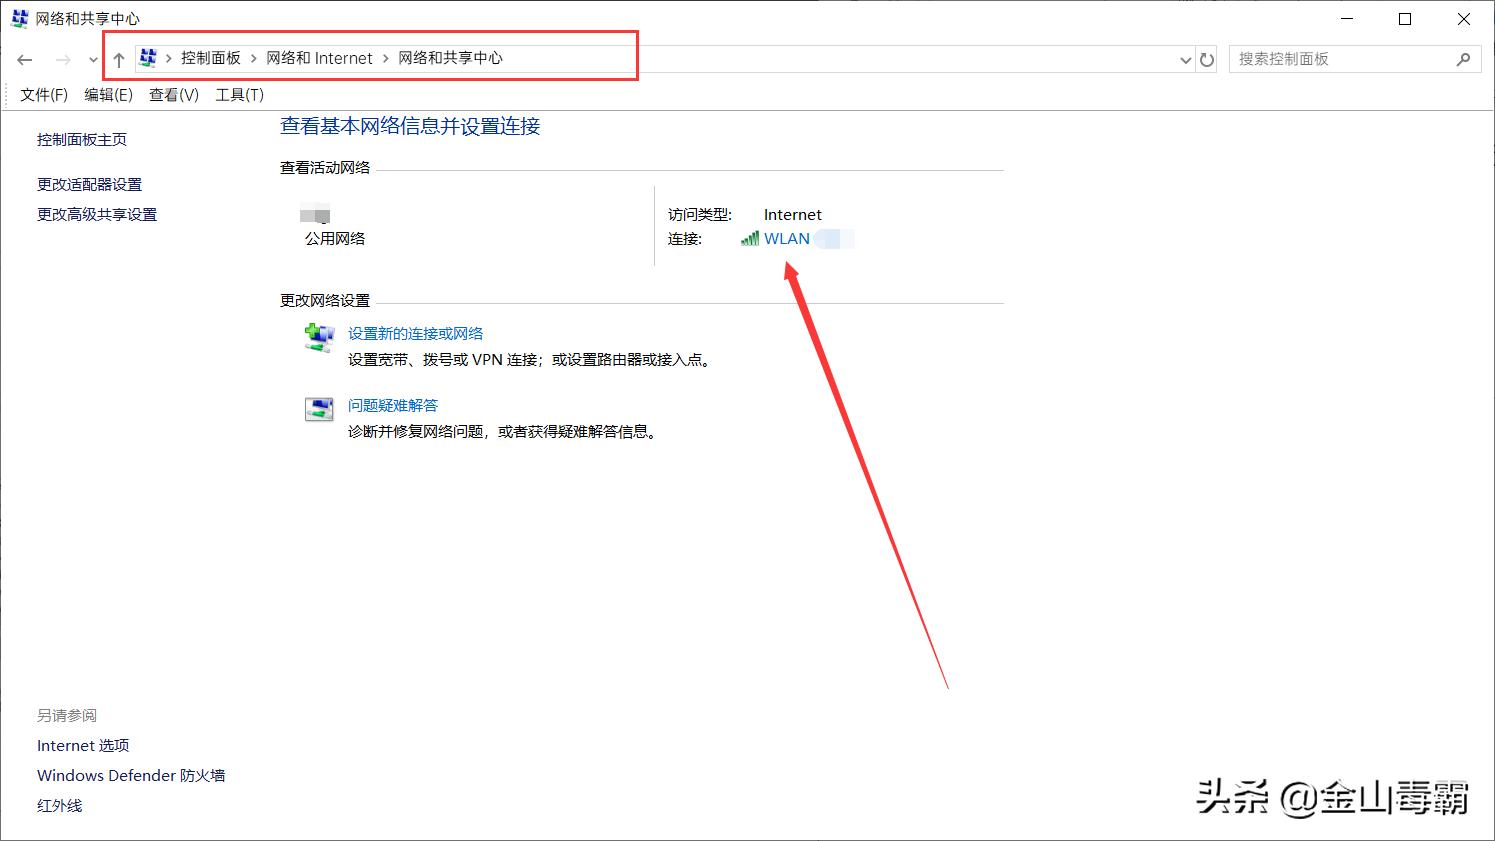Click the up navigation arrow
1495x841 pixels.
coord(119,59)
